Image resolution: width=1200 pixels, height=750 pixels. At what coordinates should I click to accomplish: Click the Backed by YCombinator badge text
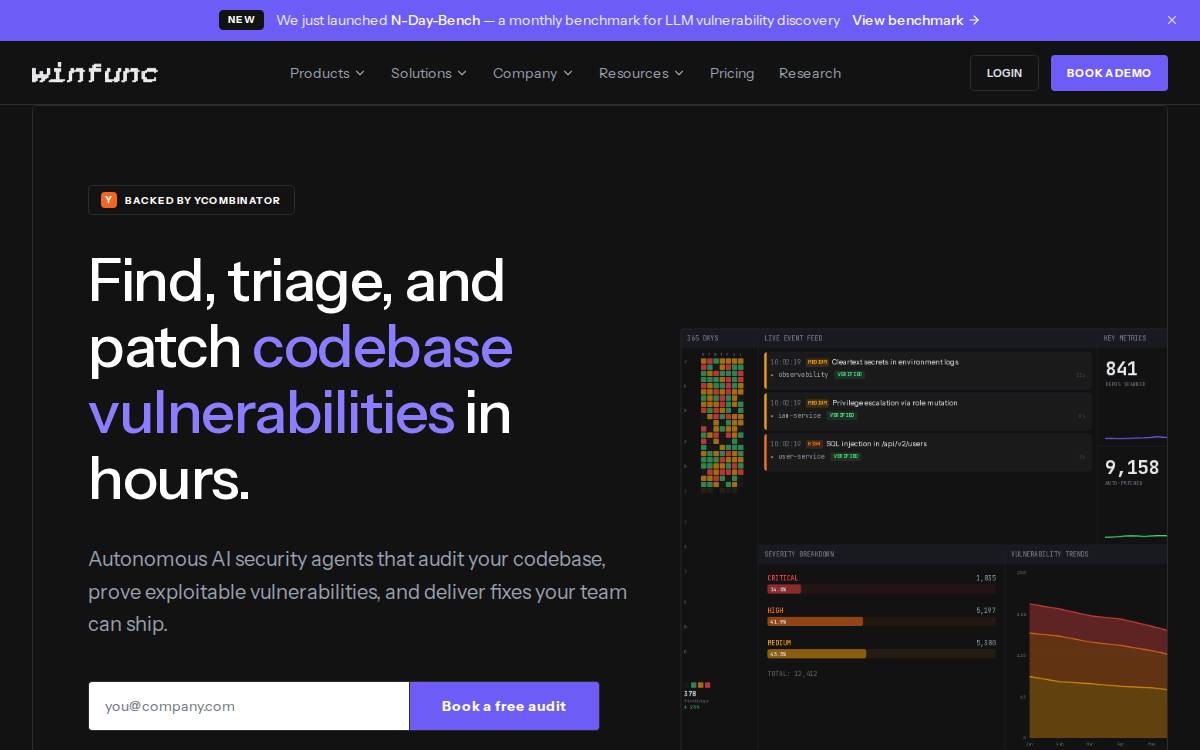202,200
